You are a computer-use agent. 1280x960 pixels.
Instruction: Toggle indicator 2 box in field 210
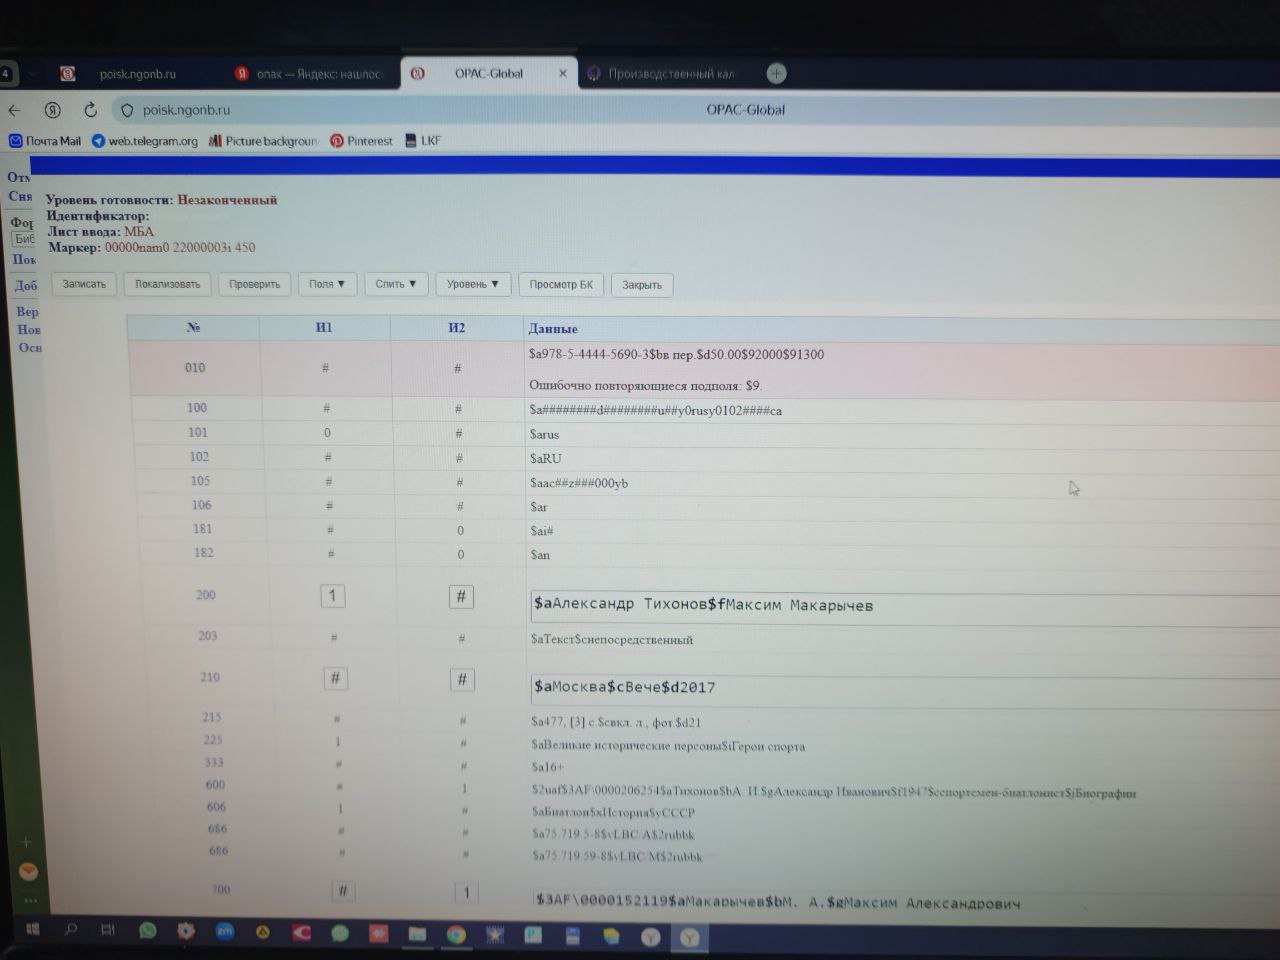point(461,680)
